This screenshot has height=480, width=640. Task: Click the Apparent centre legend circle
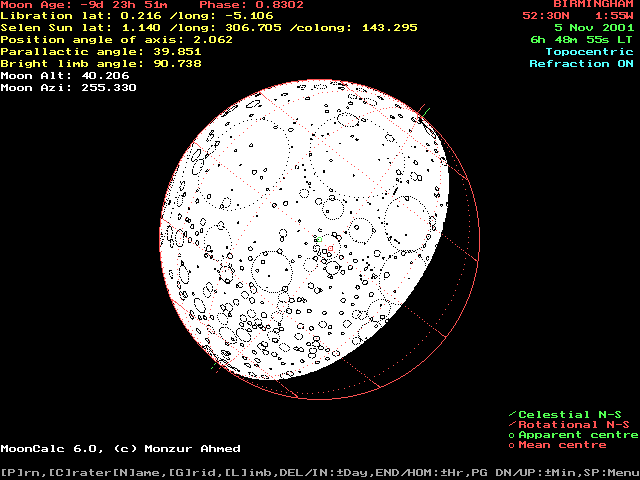tap(512, 436)
